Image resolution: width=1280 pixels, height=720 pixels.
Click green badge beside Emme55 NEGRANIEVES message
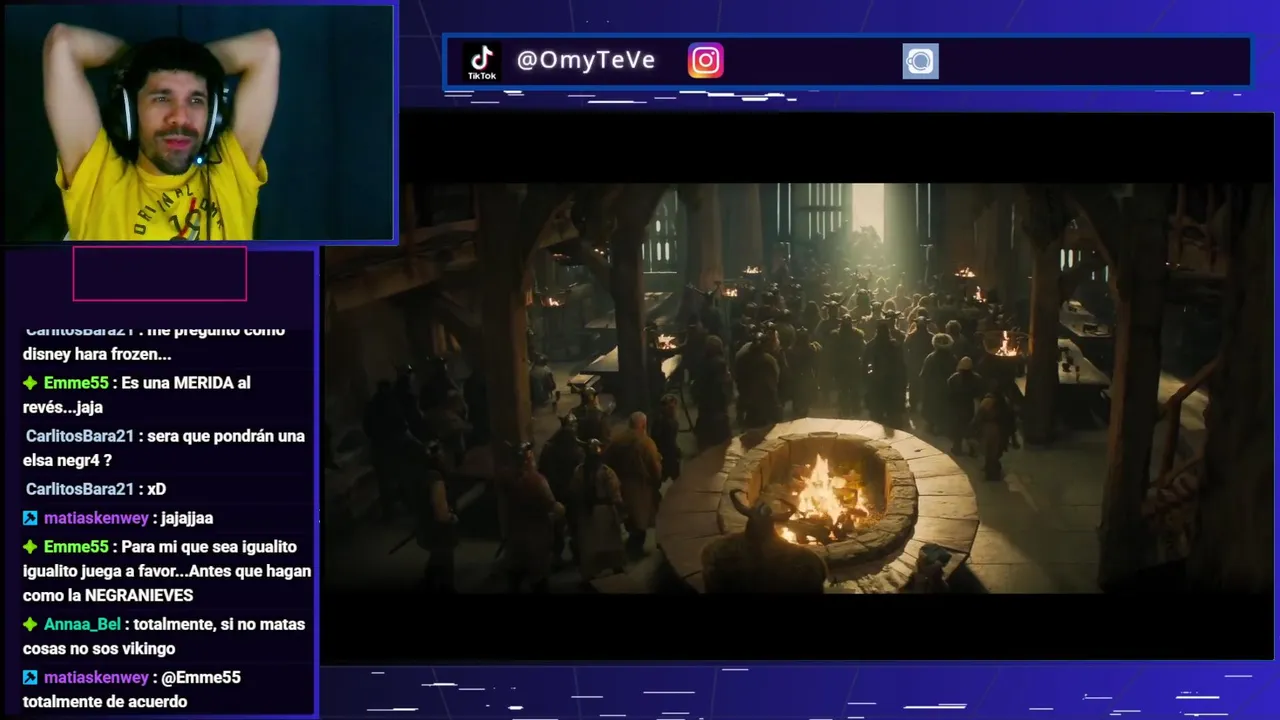[x=30, y=547]
